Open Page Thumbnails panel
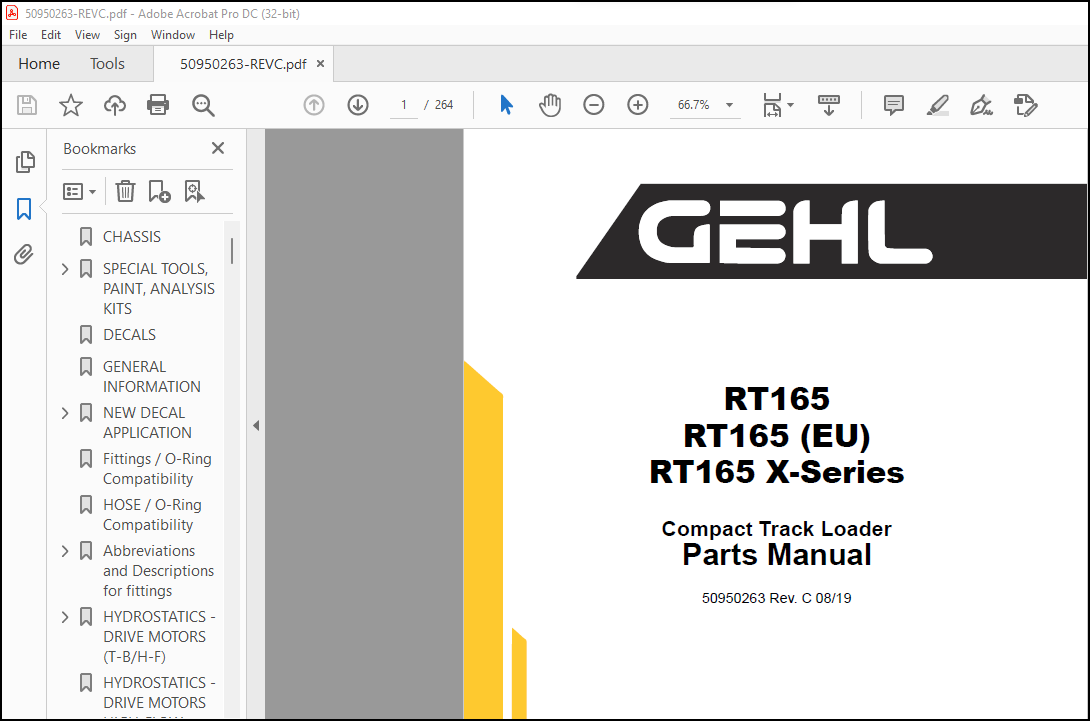The height and width of the screenshot is (721, 1090). pos(24,161)
